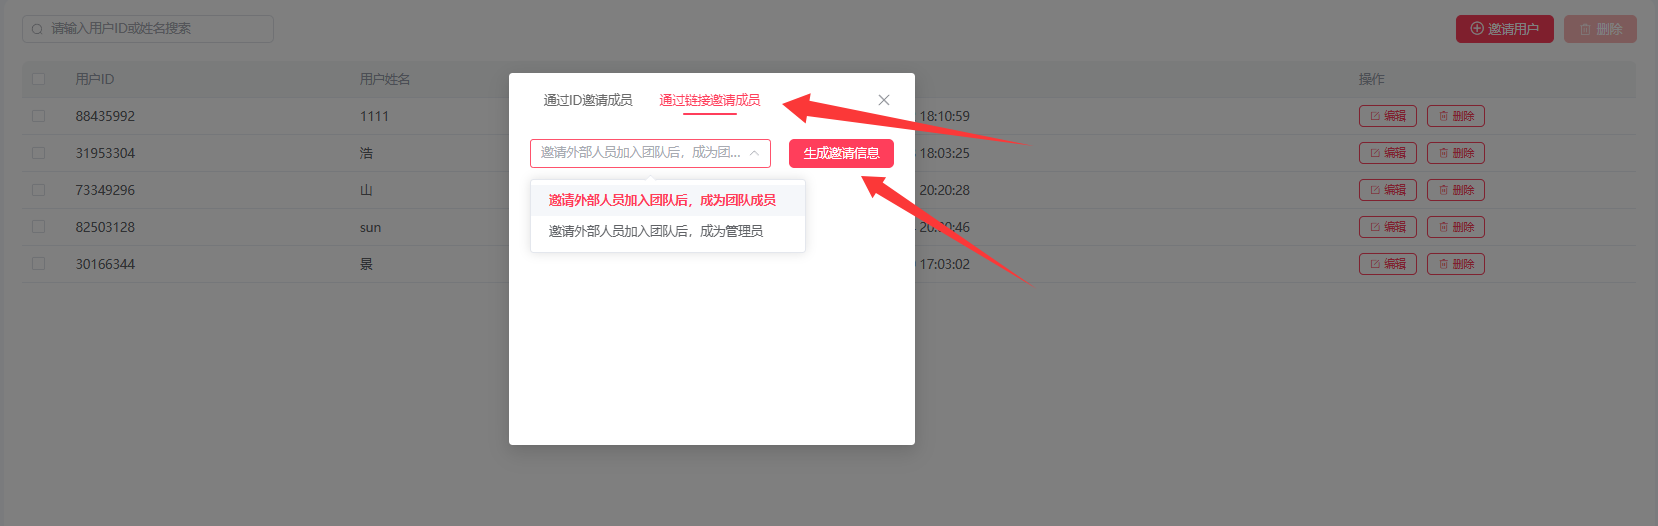
Task: Check the box for user 73349296
Action: (x=39, y=190)
